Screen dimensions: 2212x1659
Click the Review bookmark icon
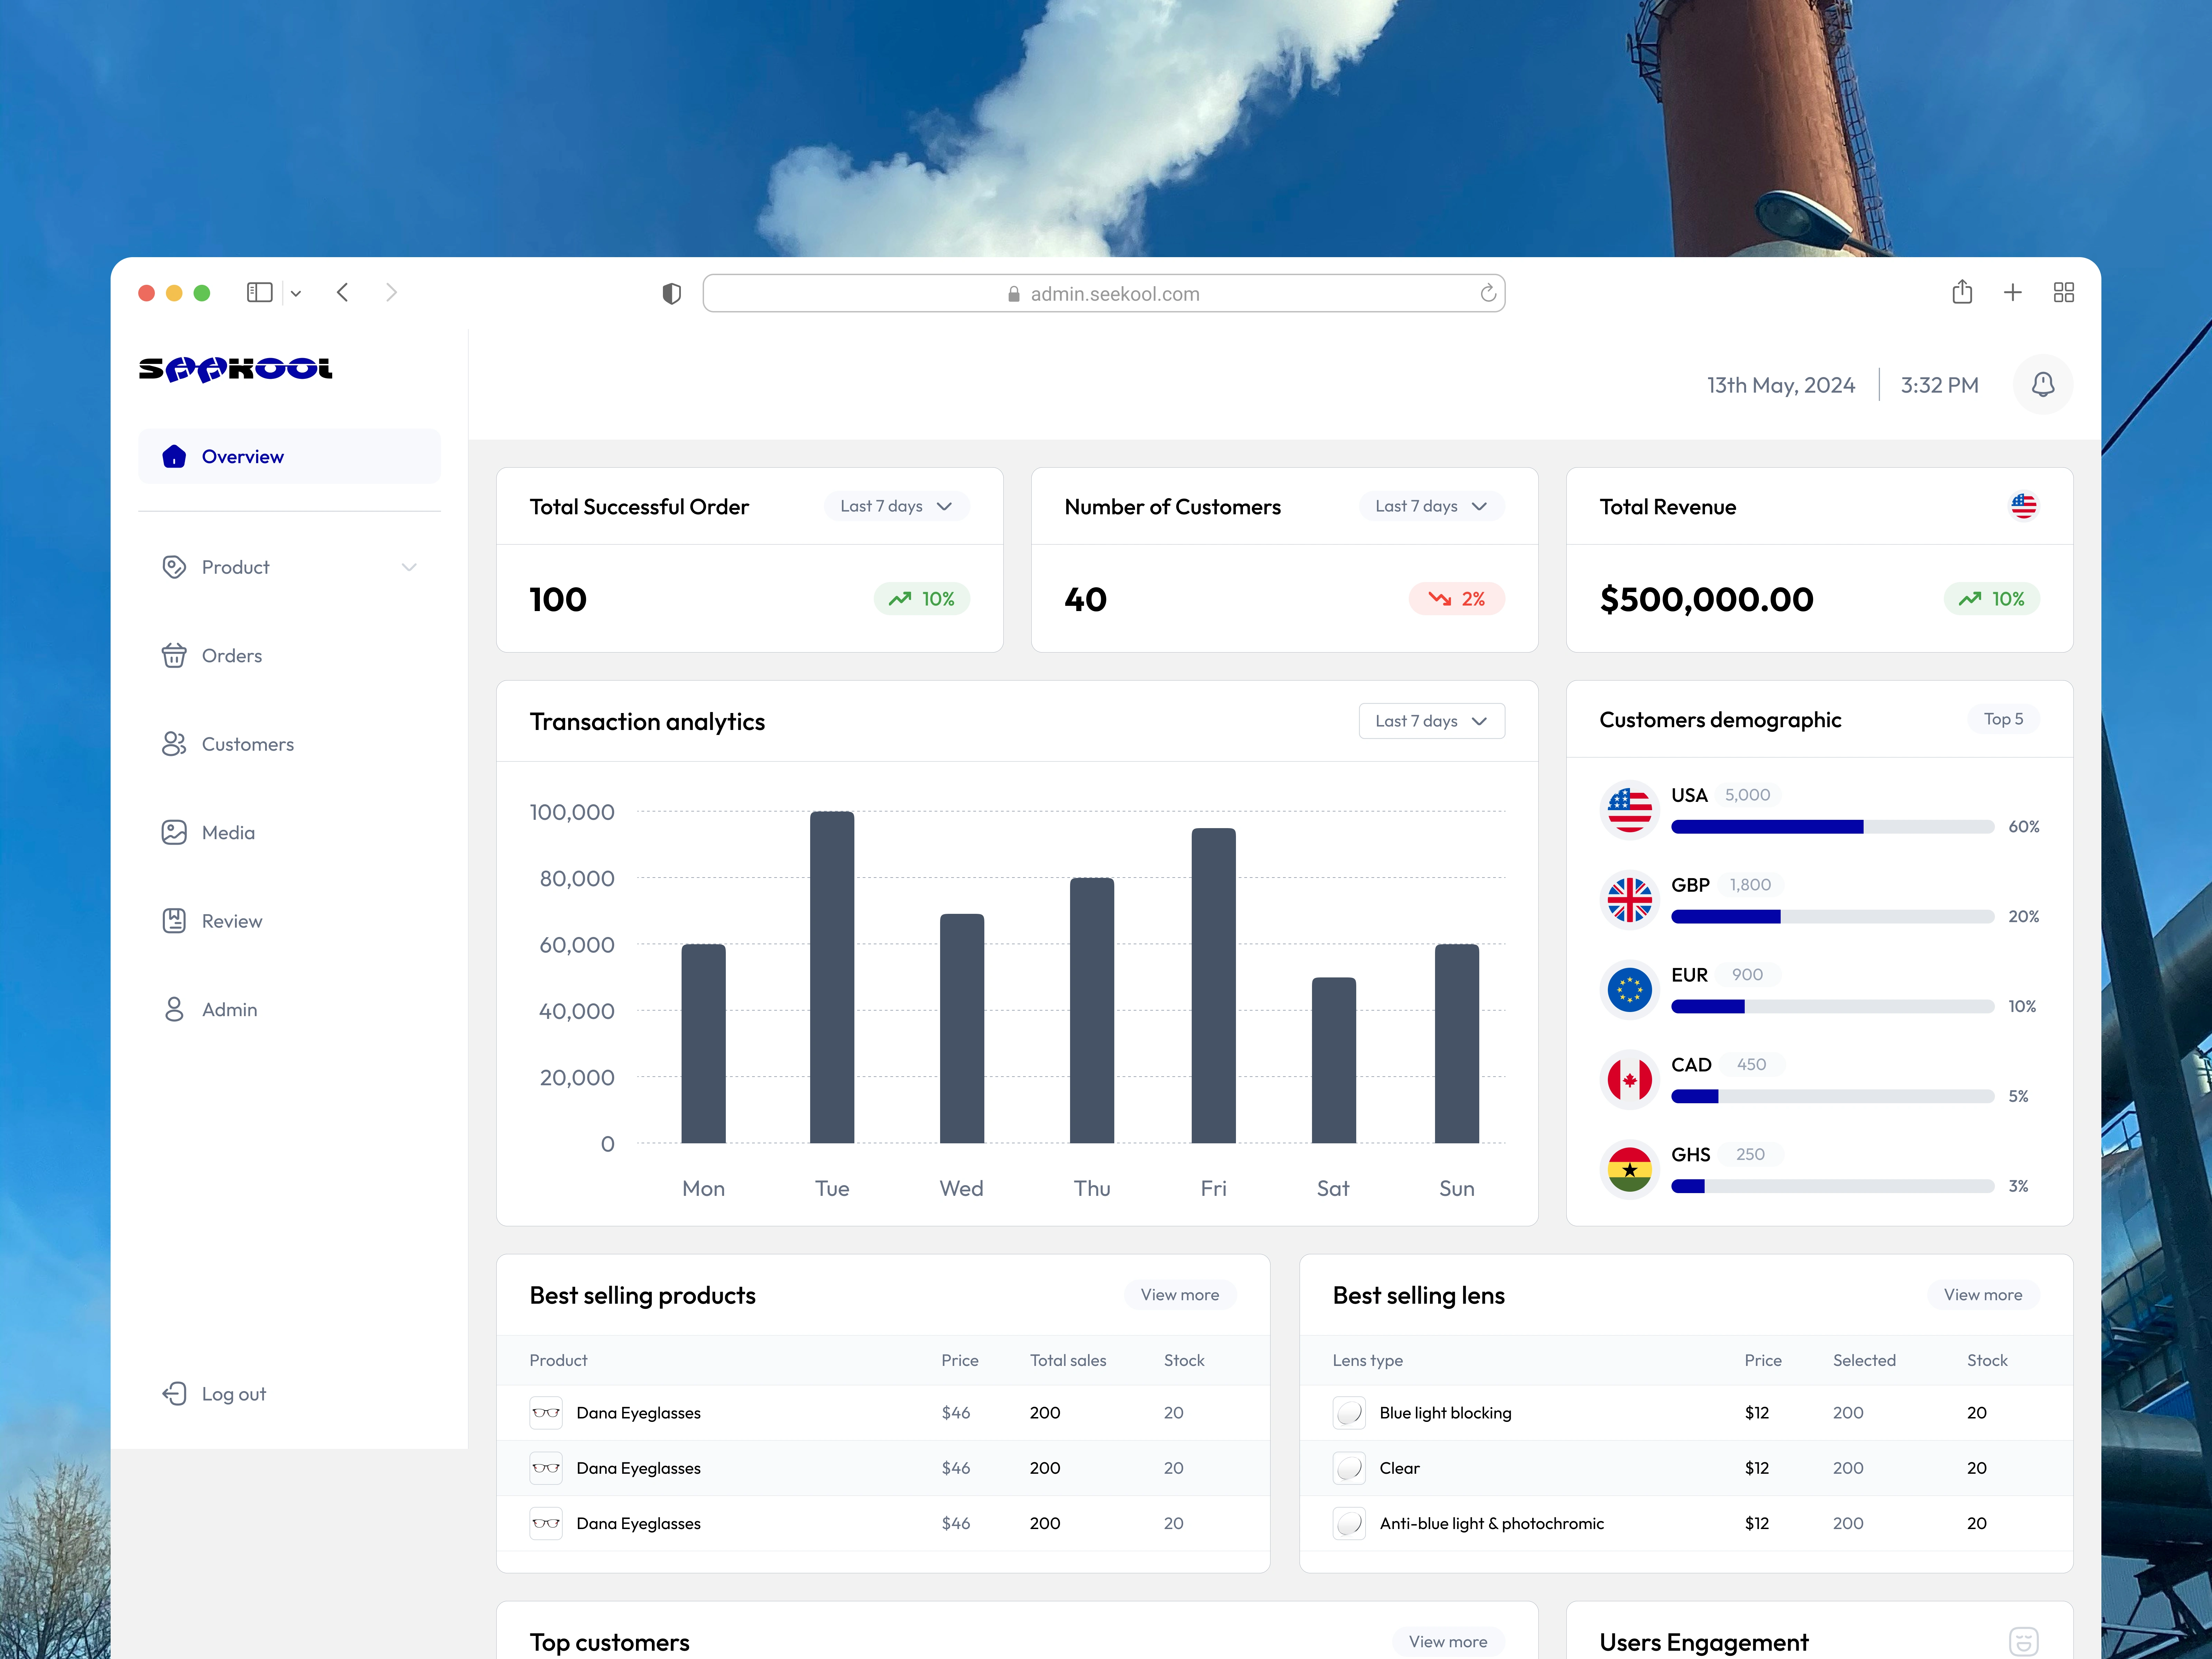click(x=174, y=921)
